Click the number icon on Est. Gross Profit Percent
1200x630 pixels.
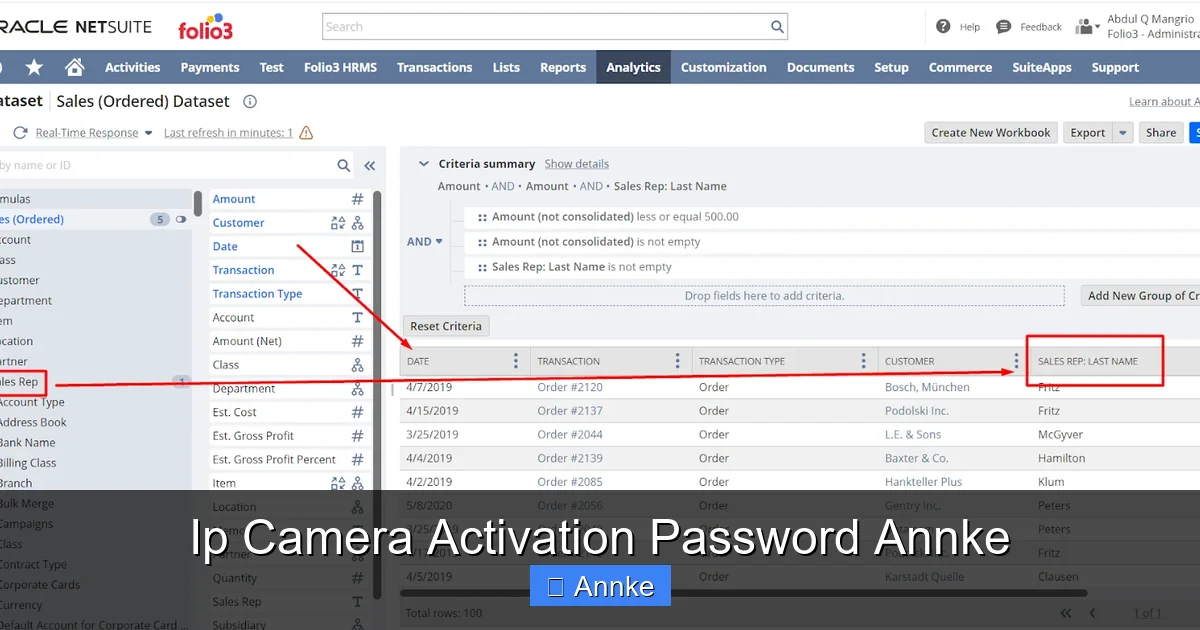(x=357, y=459)
